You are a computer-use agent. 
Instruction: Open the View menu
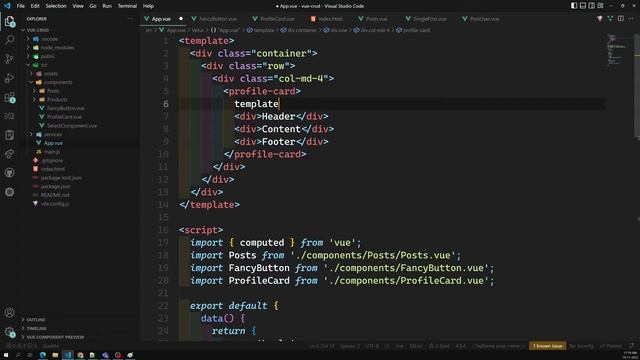[78, 6]
